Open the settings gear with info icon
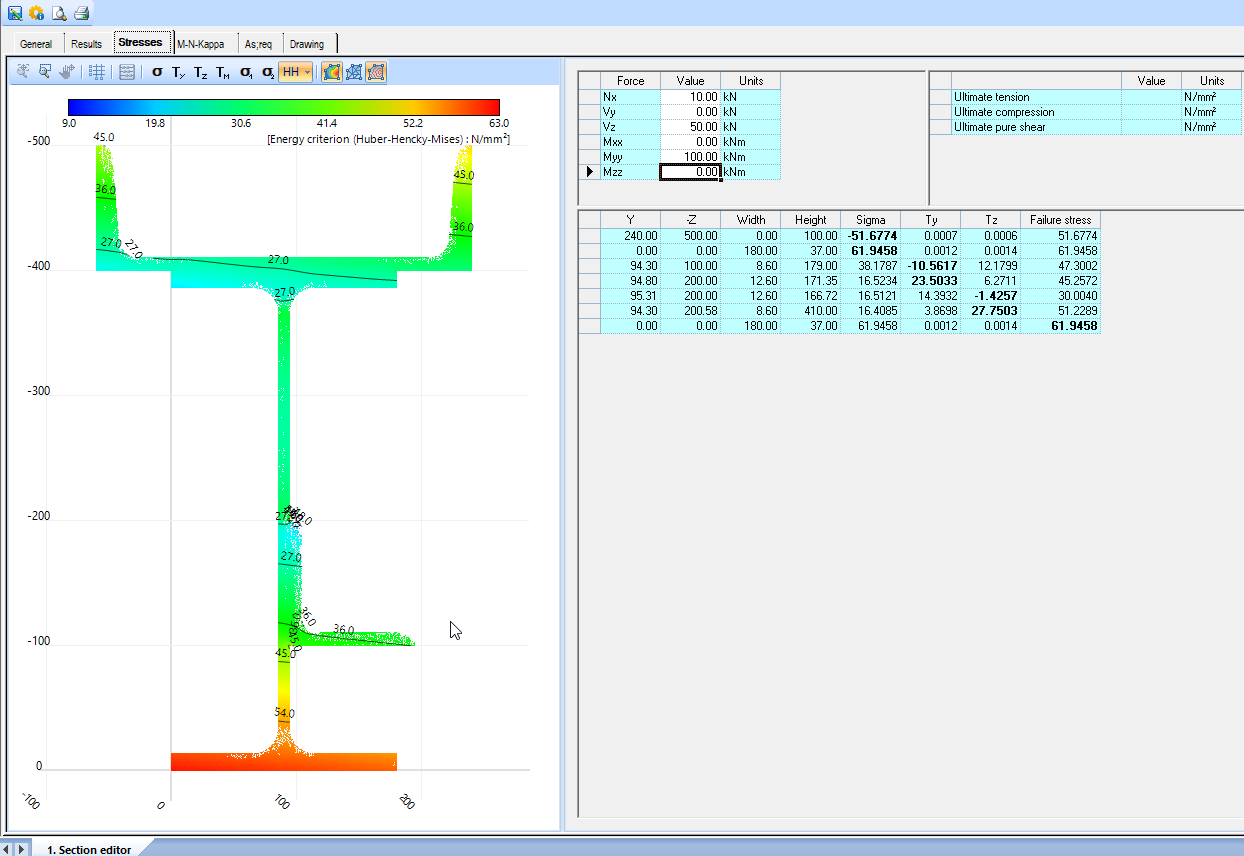1244x856 pixels. point(37,13)
